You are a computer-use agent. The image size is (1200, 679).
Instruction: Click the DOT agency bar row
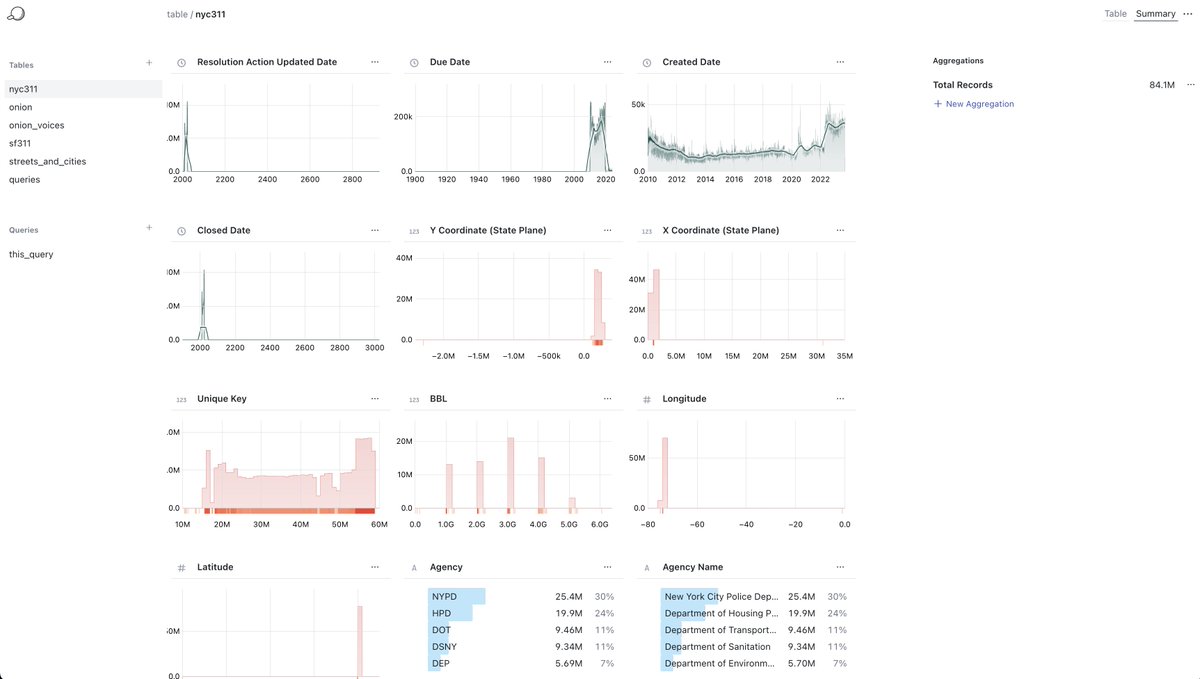520,630
